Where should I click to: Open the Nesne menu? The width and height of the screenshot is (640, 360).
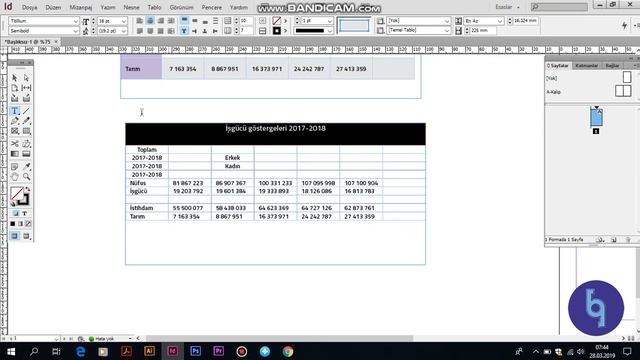pyautogui.click(x=131, y=7)
